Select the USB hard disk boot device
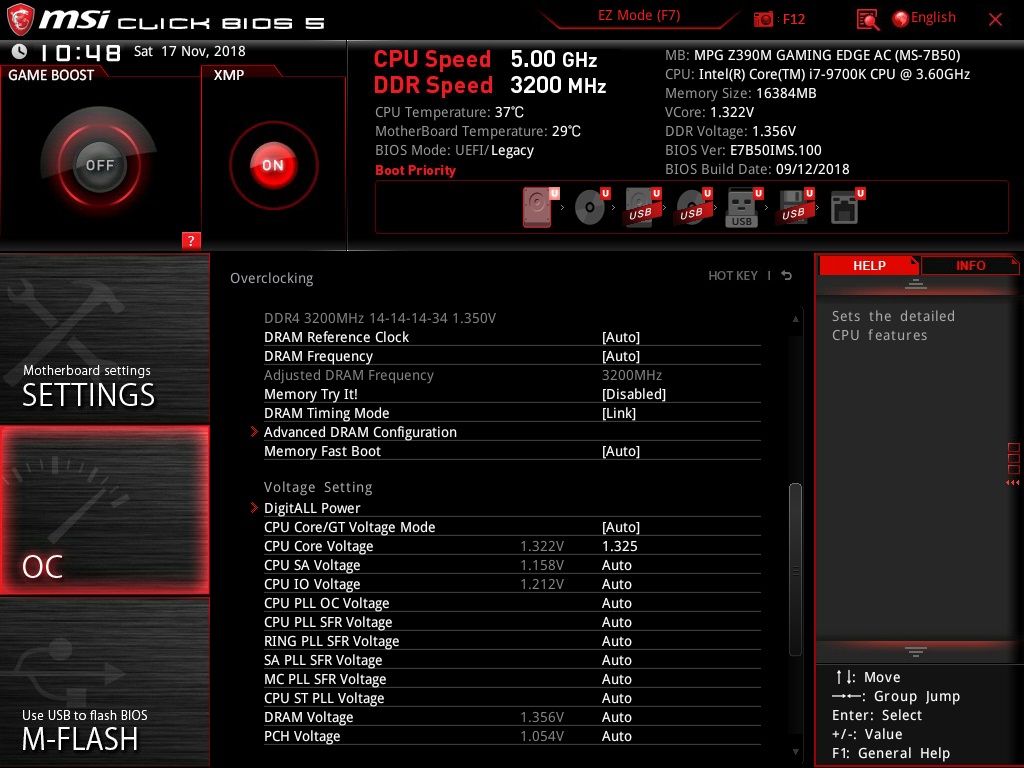 tap(643, 207)
